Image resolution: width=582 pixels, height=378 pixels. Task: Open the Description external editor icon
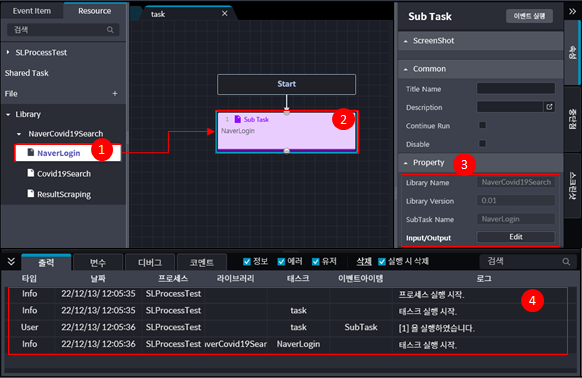click(x=549, y=107)
